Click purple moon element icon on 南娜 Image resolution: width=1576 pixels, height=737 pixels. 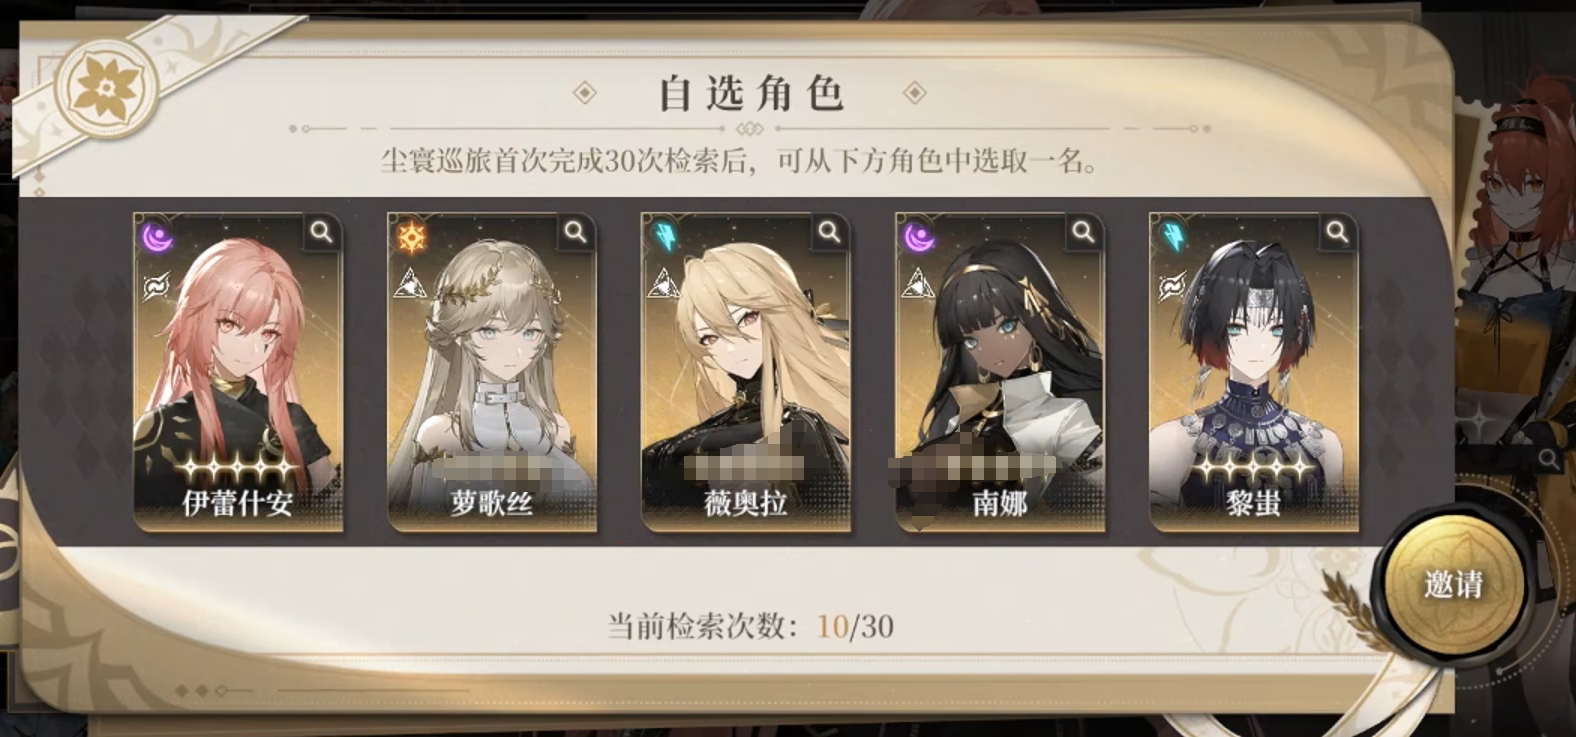point(919,237)
